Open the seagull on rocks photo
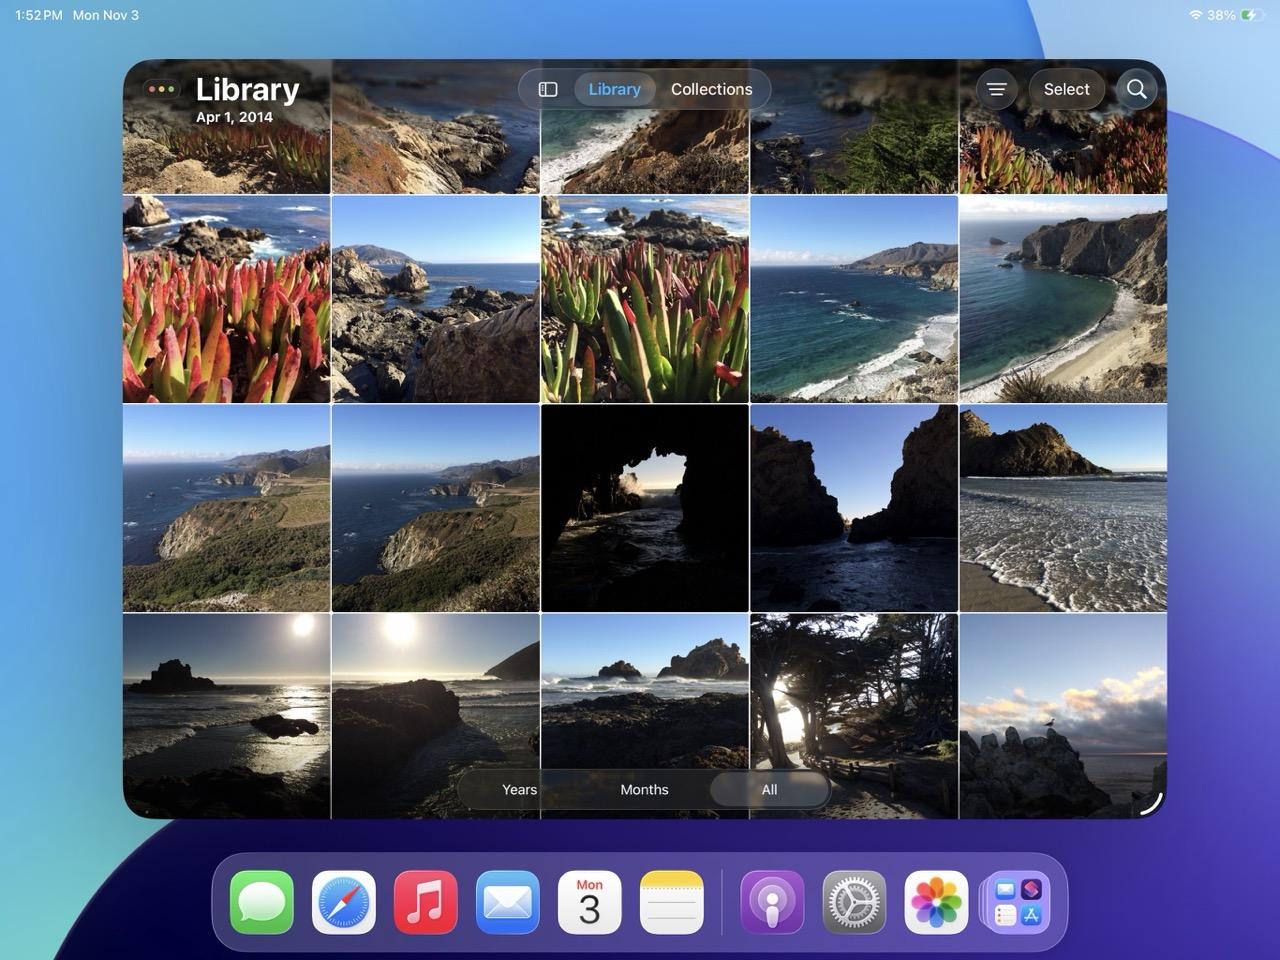1280x960 pixels. 1063,716
